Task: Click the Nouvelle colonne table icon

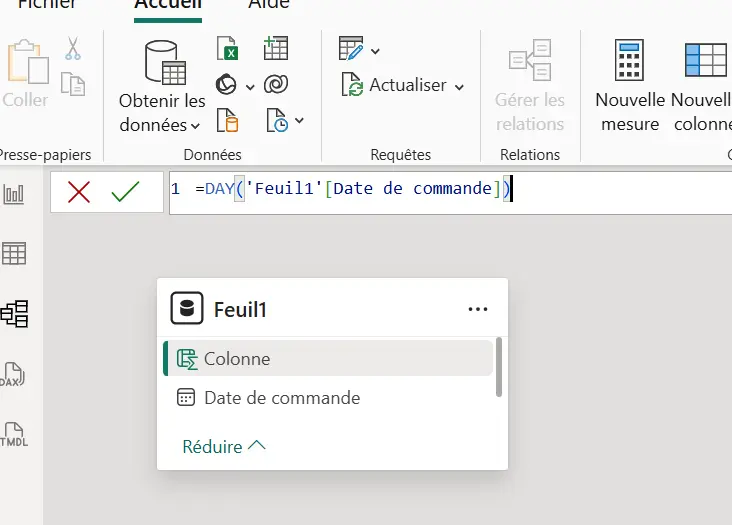Action: pyautogui.click(x=705, y=60)
